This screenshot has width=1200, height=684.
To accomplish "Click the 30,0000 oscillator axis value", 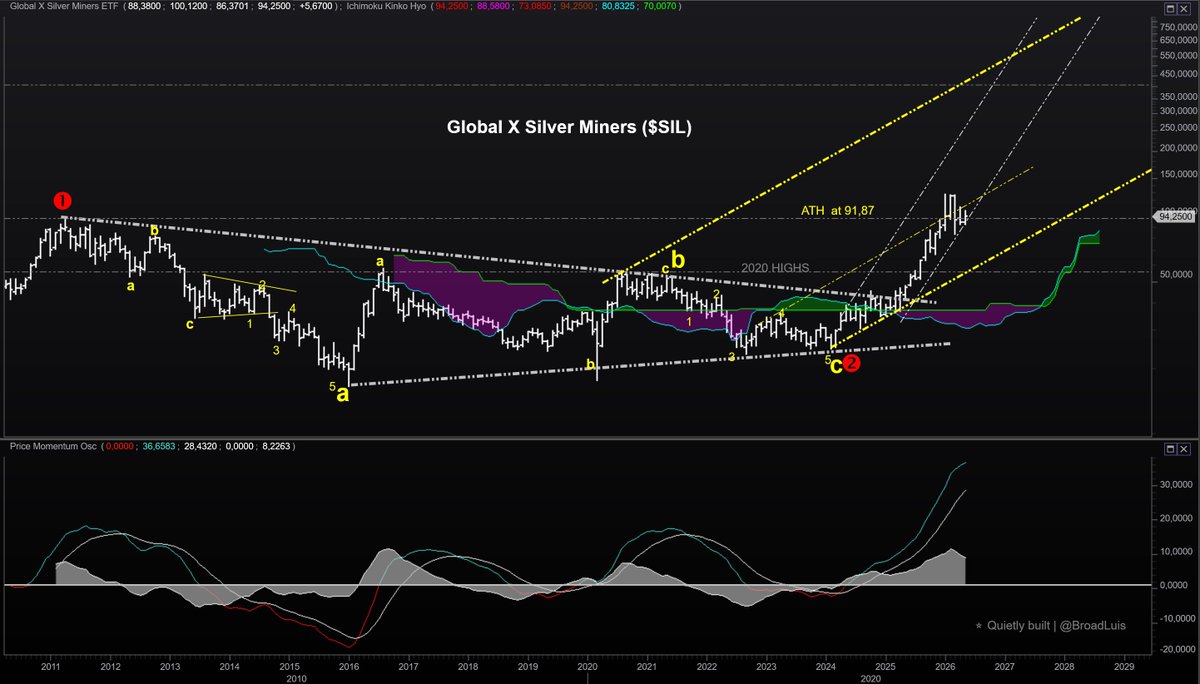I will click(x=1174, y=485).
